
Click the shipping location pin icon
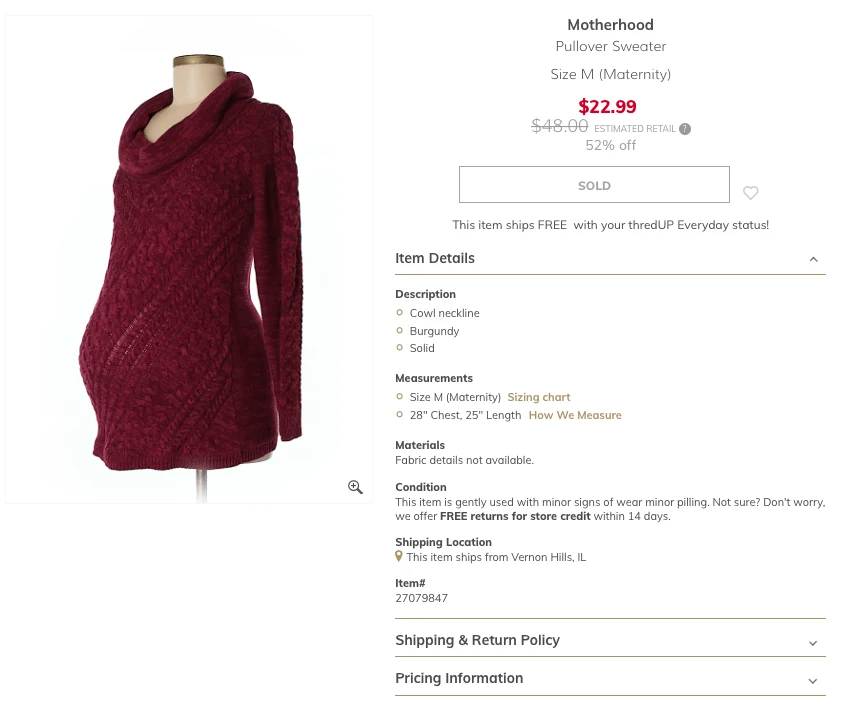399,556
